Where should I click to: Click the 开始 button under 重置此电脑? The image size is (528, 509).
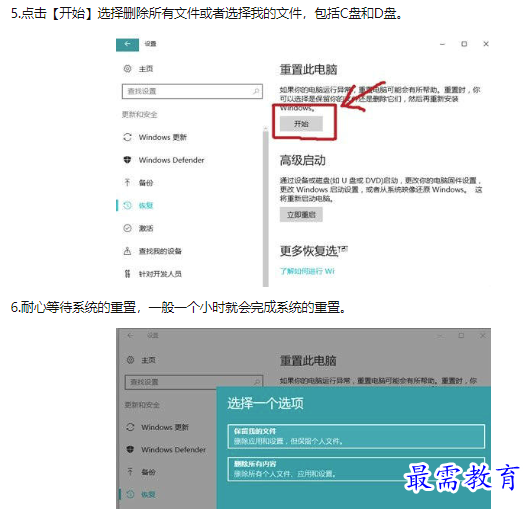pyautogui.click(x=301, y=124)
